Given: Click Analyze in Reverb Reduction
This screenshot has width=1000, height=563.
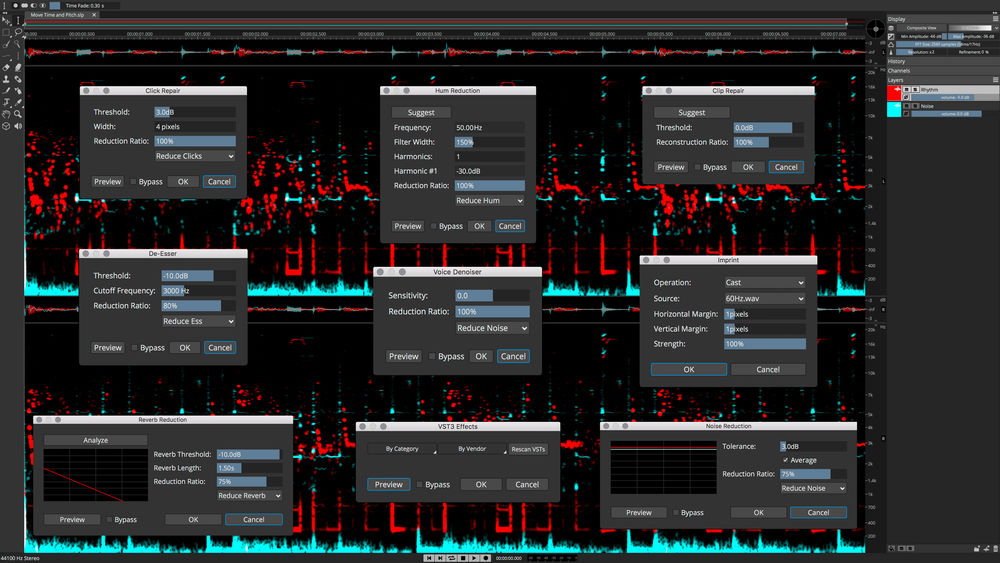Looking at the screenshot, I should click(x=95, y=440).
